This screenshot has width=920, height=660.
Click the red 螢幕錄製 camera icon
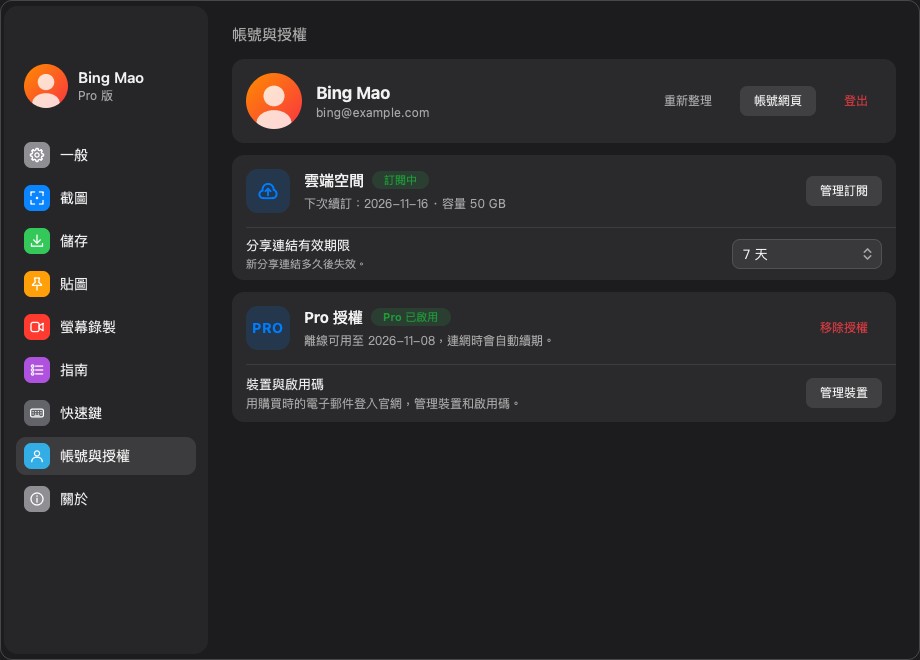point(37,327)
